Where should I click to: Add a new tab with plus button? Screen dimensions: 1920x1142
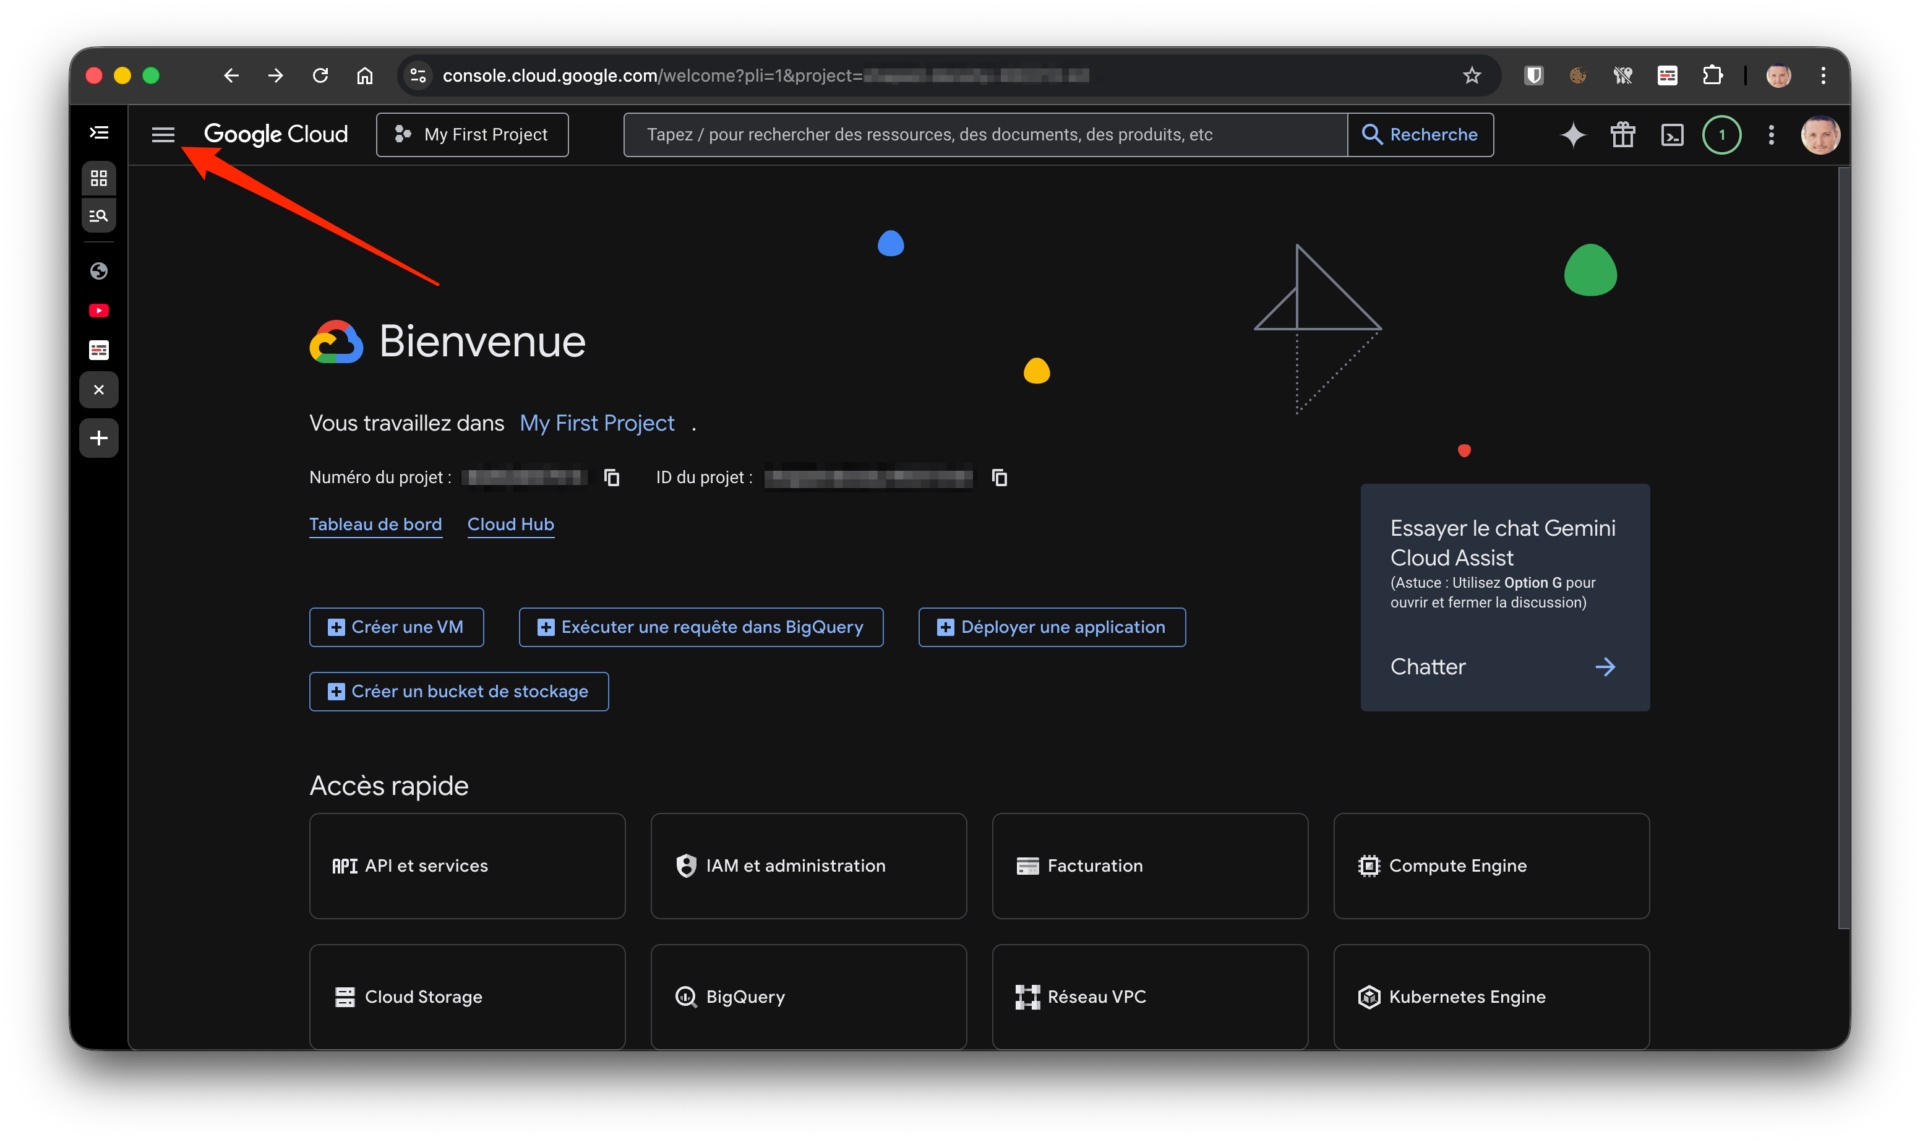(99, 438)
